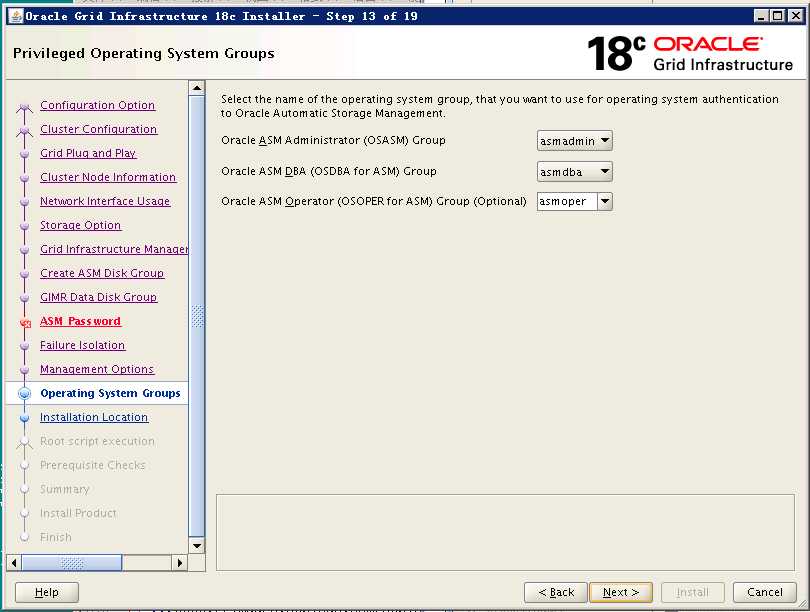Click the red error icon beside ASM Password
The image size is (810, 612).
pos(25,323)
